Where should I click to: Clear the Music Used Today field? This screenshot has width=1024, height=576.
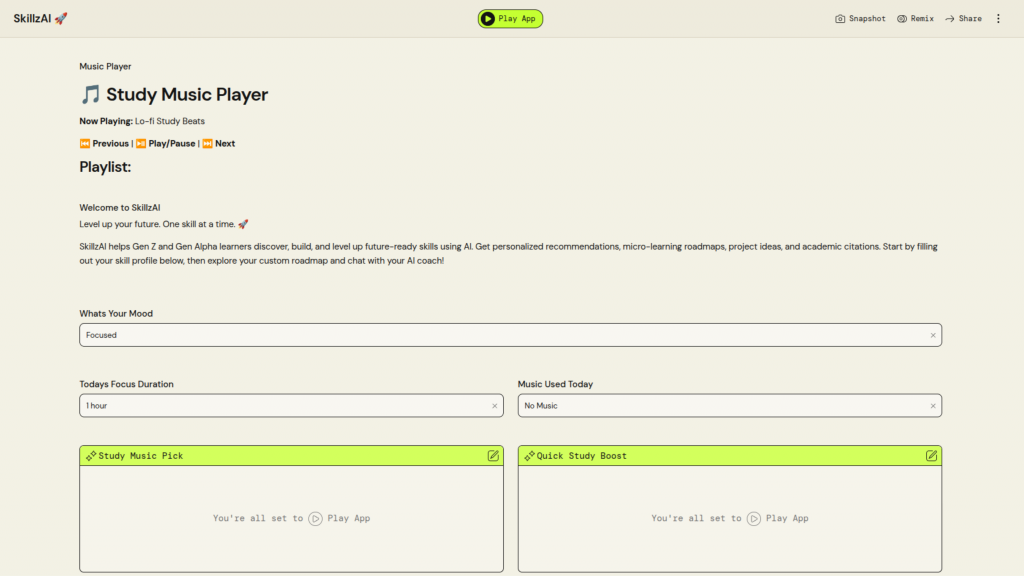coord(933,406)
